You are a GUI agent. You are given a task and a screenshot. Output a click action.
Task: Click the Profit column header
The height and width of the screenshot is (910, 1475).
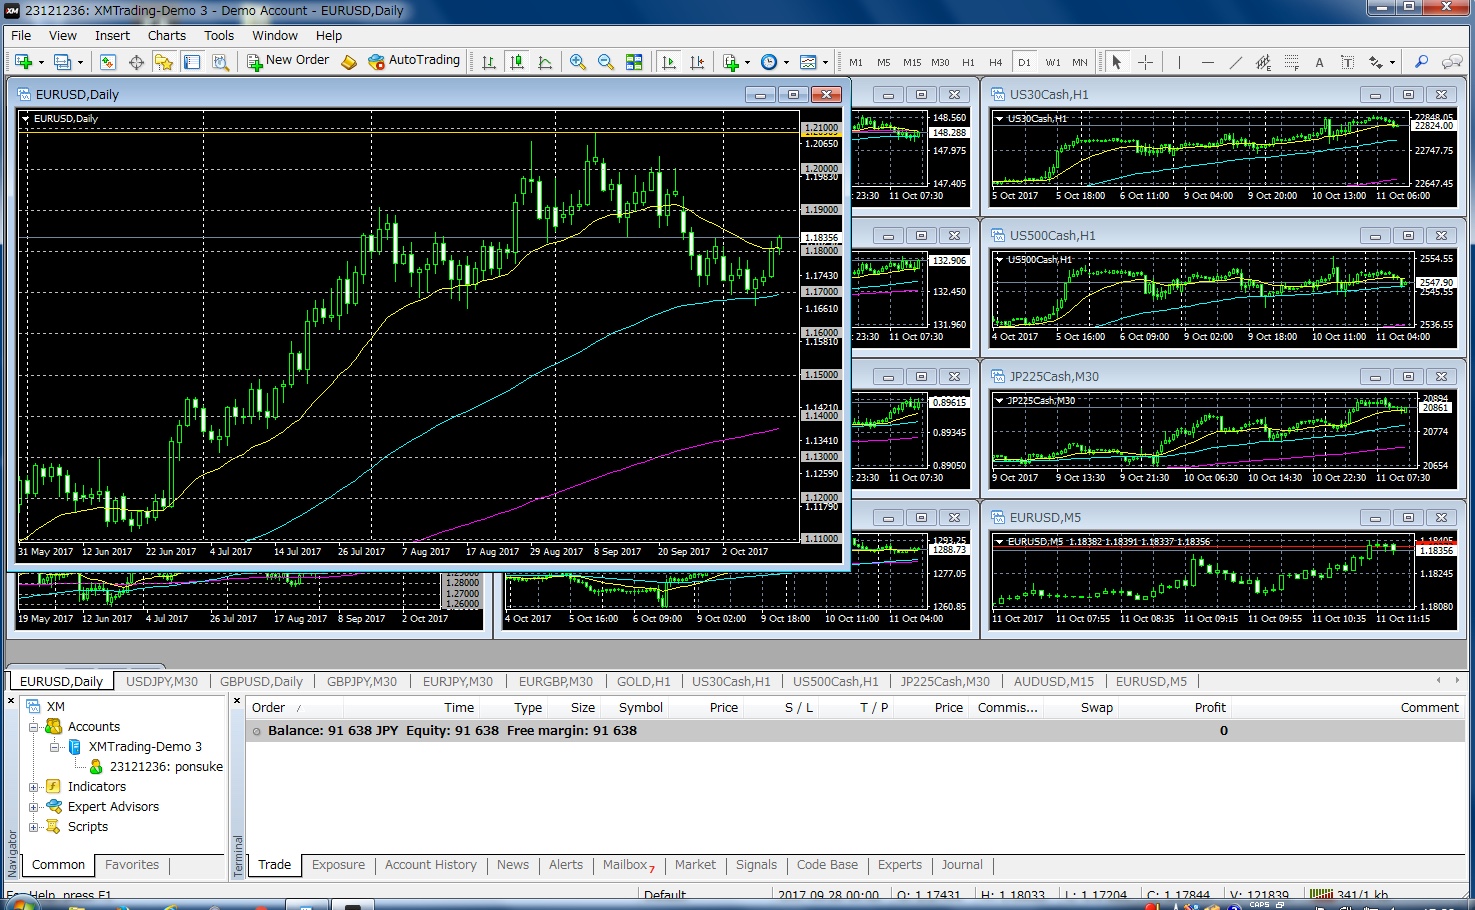[1209, 707]
